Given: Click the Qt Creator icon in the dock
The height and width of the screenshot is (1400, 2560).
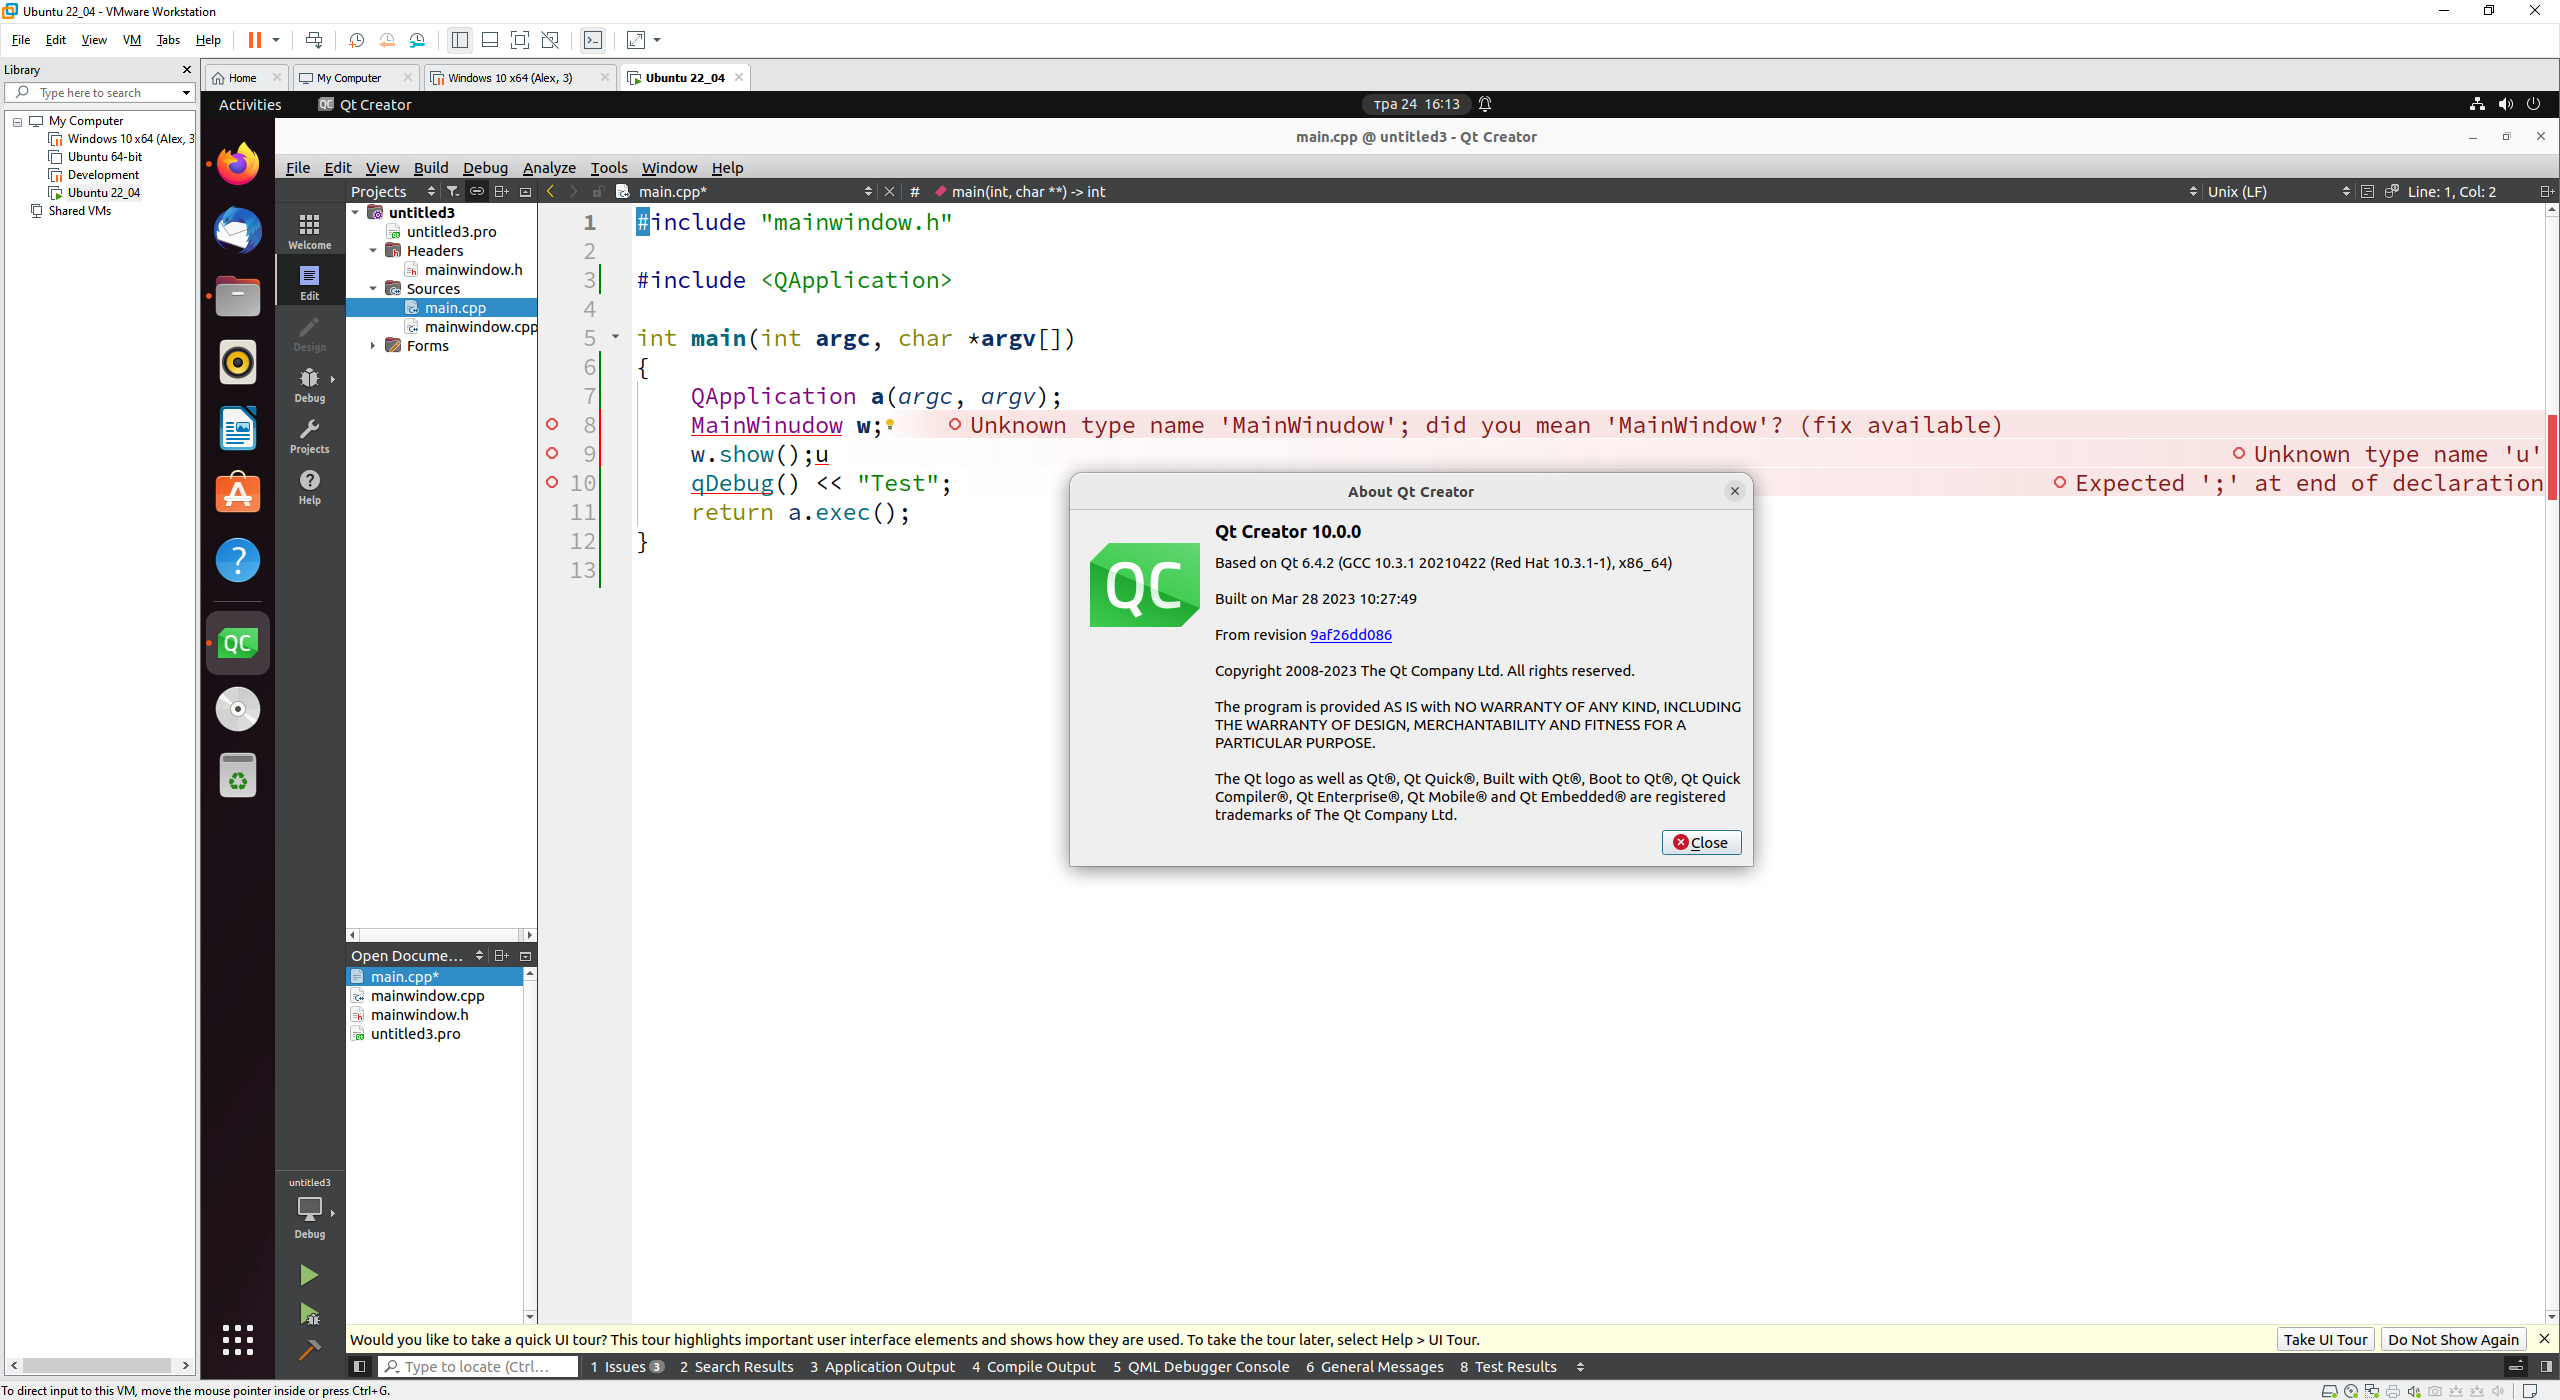Looking at the screenshot, I should [x=238, y=643].
